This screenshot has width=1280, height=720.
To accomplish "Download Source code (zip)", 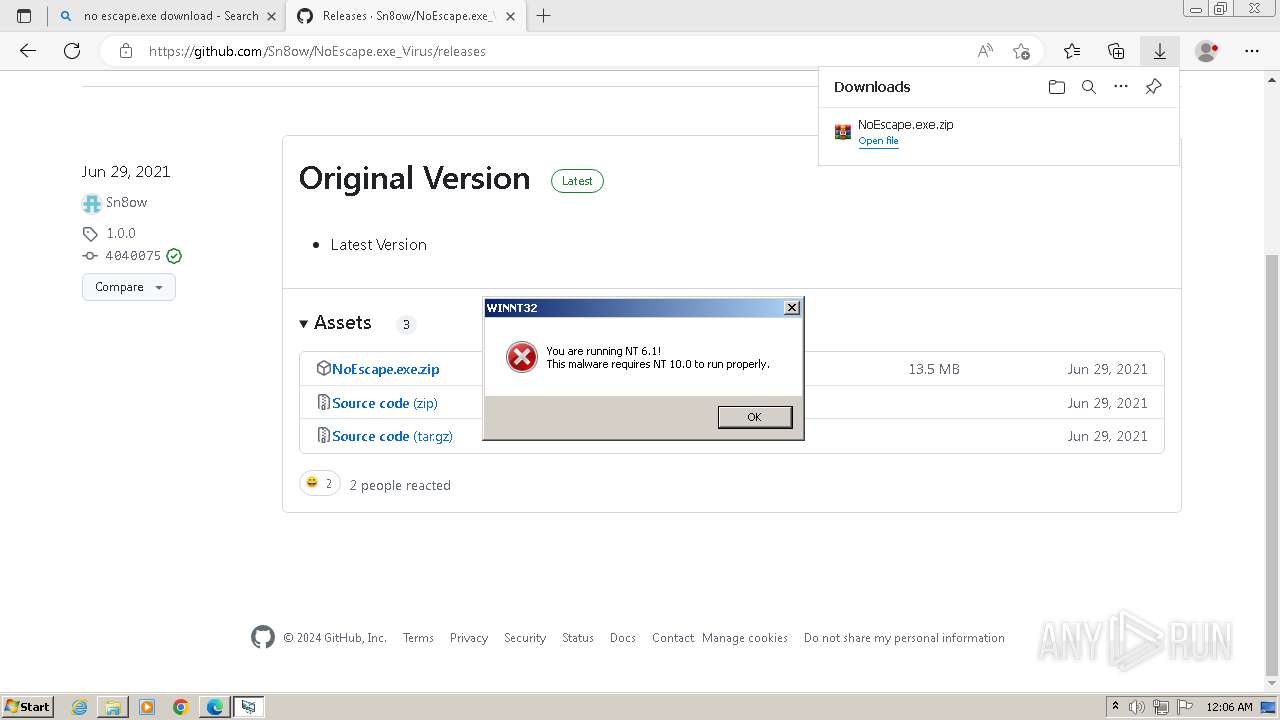I will tap(385, 403).
